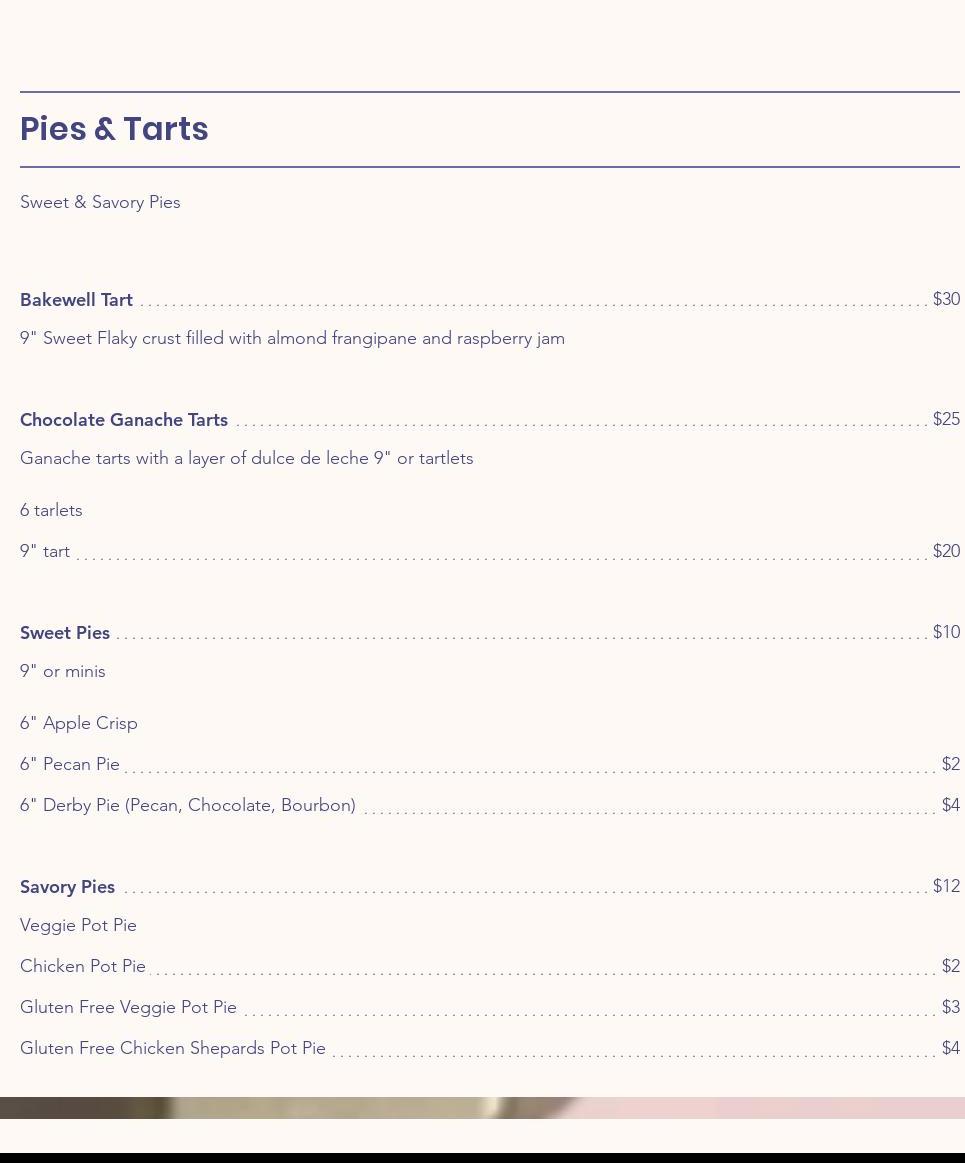Click the Bakewell Tart $30 price

click(x=945, y=299)
